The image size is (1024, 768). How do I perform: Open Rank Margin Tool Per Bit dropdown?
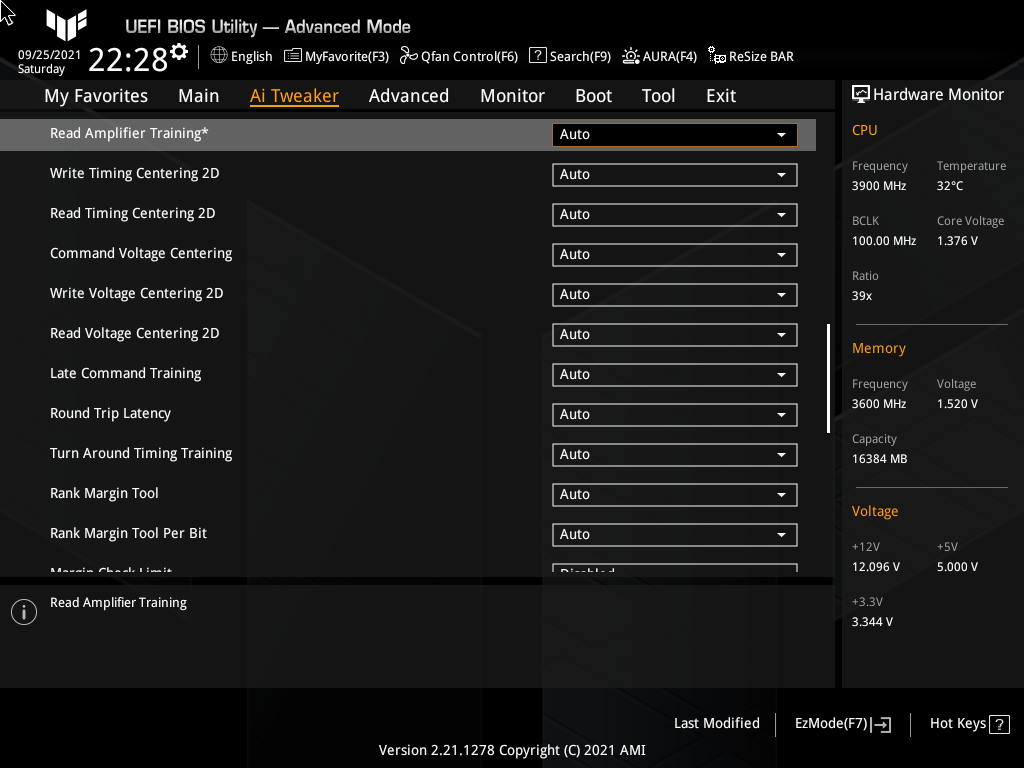tap(675, 534)
